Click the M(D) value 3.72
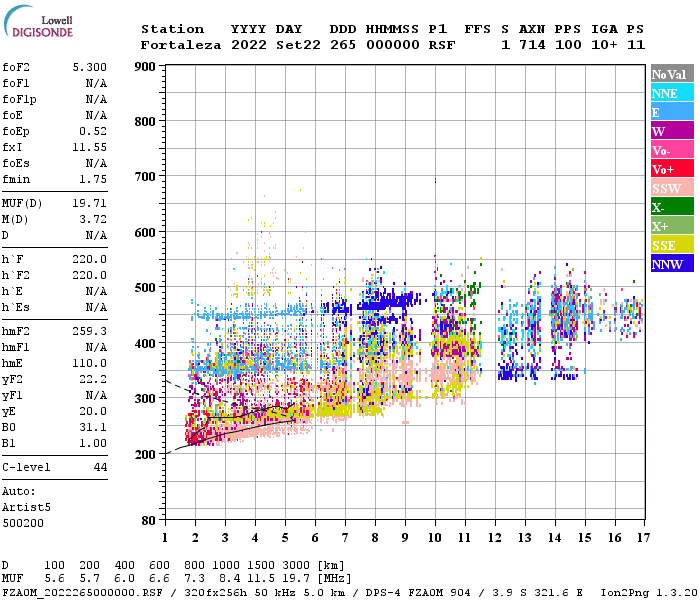Viewport: 700px width, 600px height. [x=93, y=220]
